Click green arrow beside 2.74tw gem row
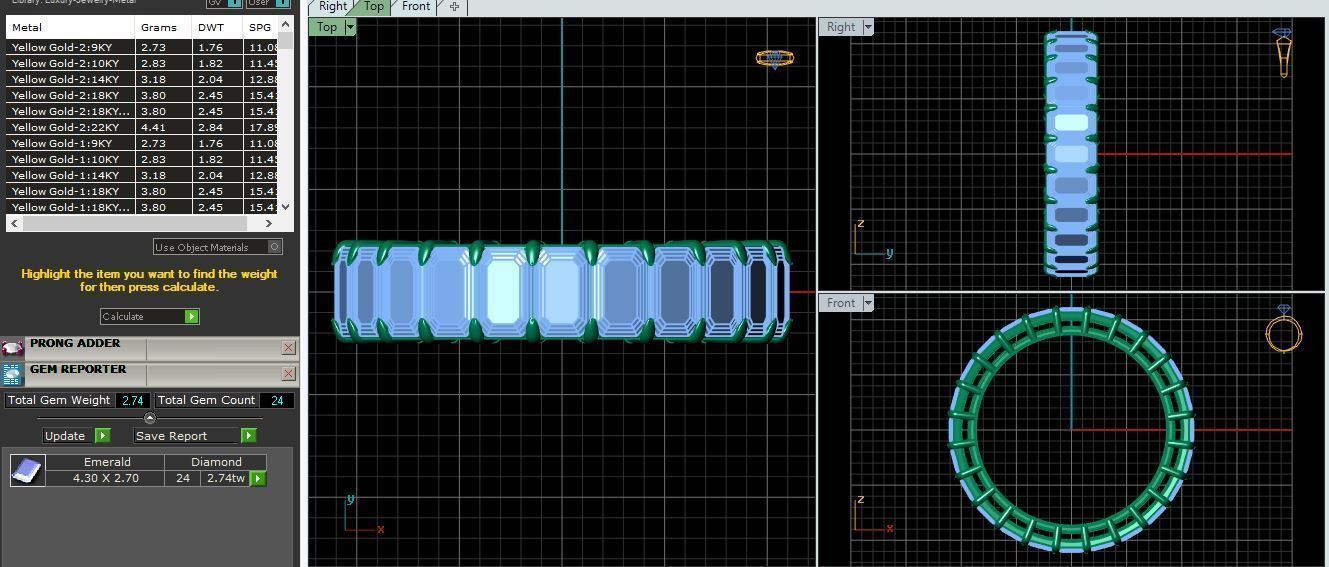The image size is (1329, 567). tap(258, 479)
